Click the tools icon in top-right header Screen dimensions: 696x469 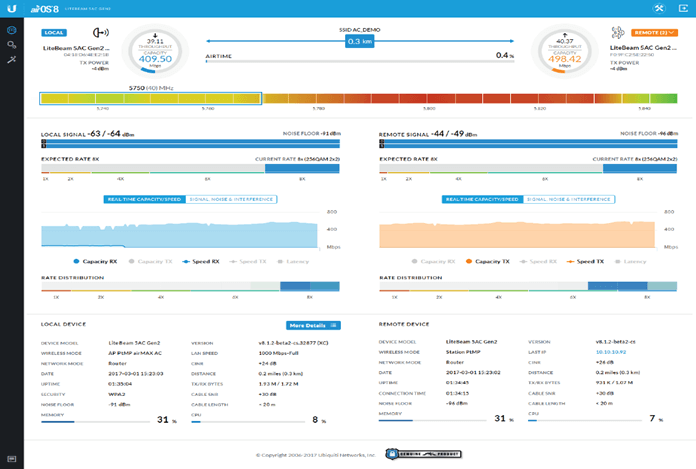coord(663,11)
